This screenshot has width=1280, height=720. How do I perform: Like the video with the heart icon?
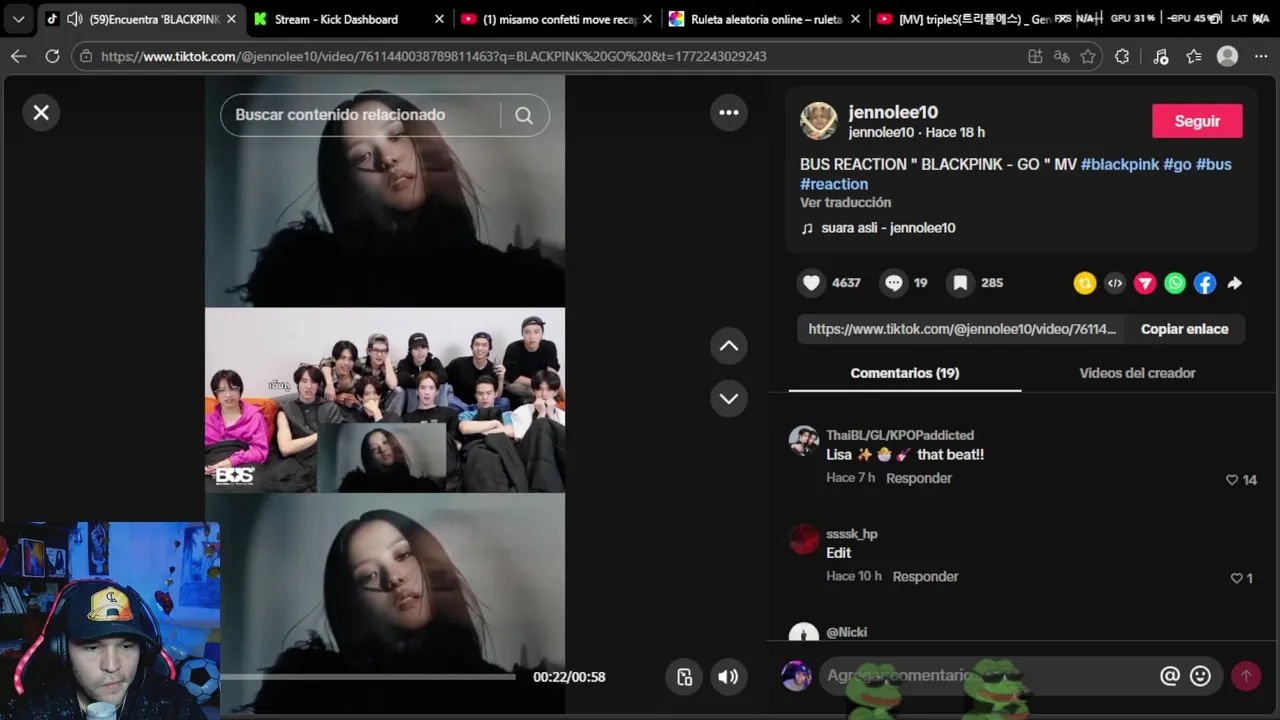[812, 283]
